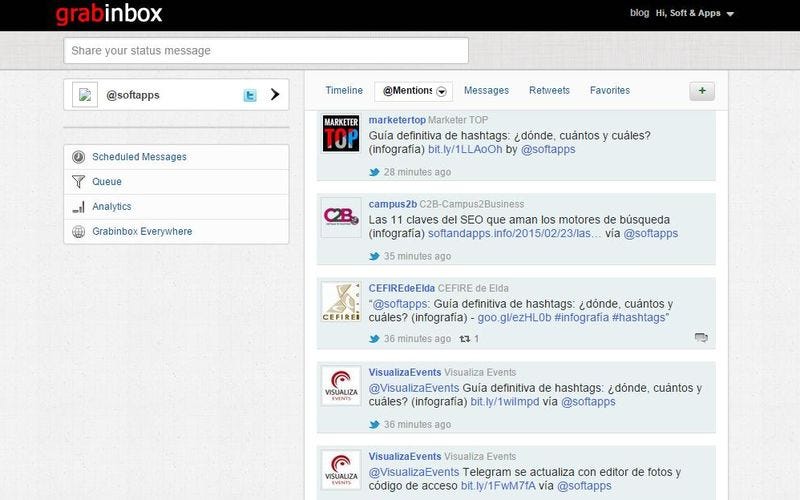Click VisualizaEvents avatar on Telegram tweet
This screenshot has height=500, width=800.
(341, 470)
